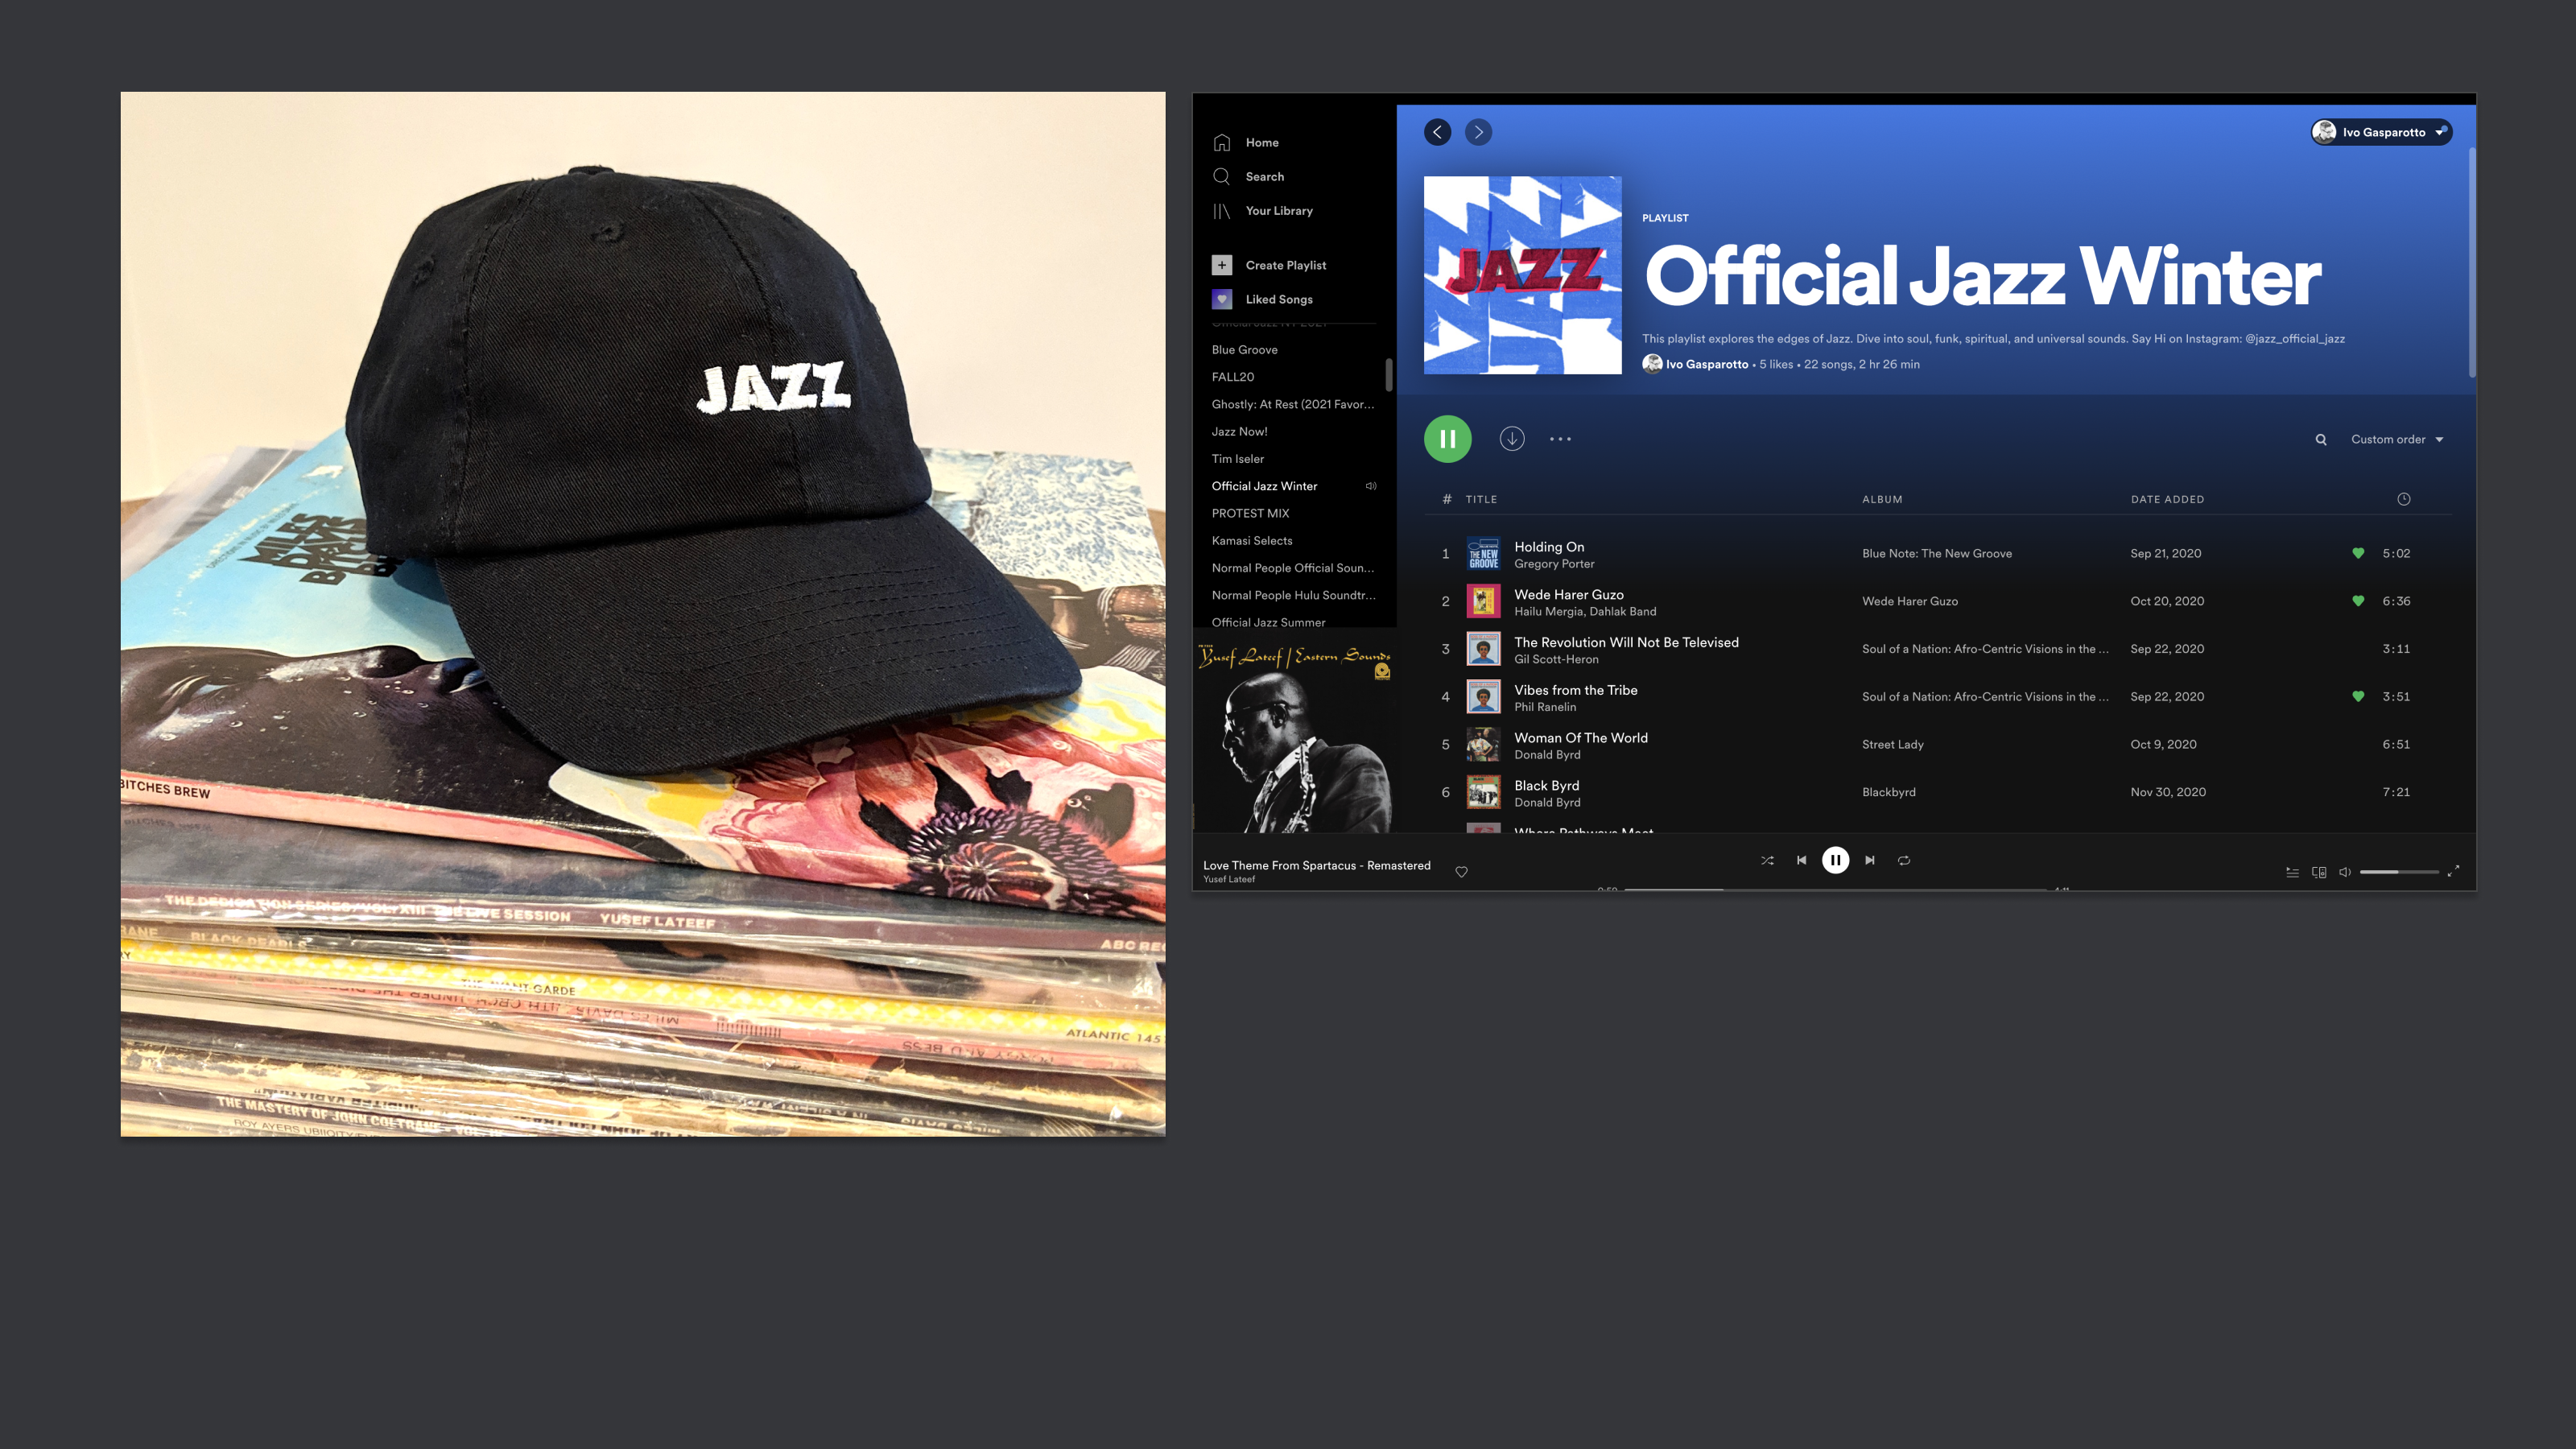Click the TITLE column header
This screenshot has height=1449, width=2576.
(x=1481, y=499)
